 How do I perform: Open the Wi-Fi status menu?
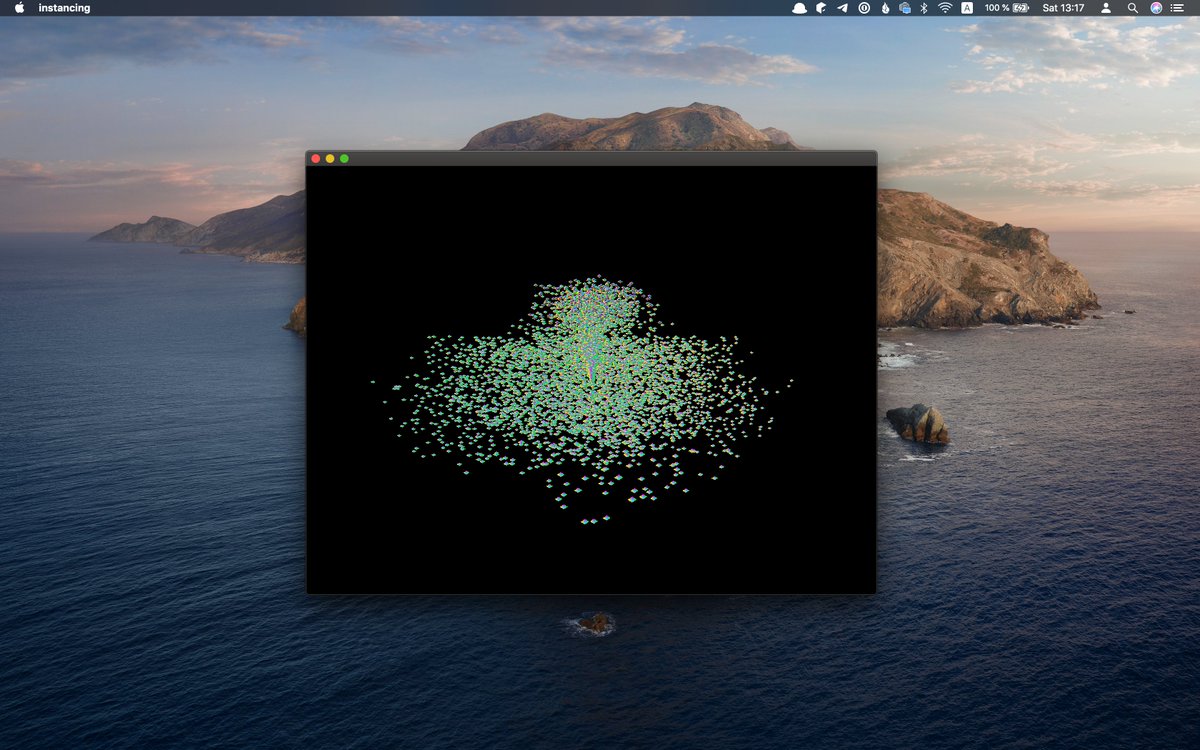click(945, 7)
